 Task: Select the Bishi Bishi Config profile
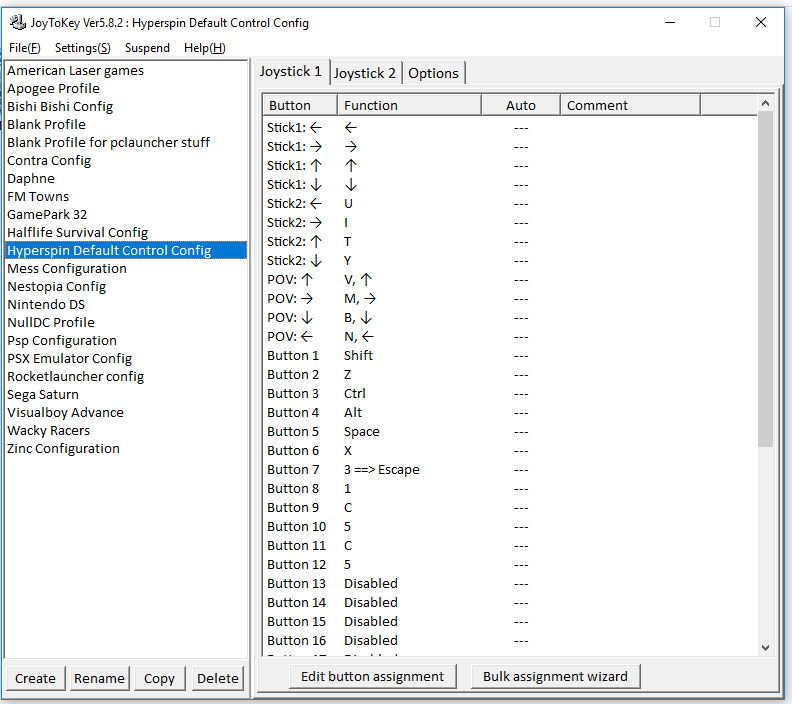coord(126,107)
